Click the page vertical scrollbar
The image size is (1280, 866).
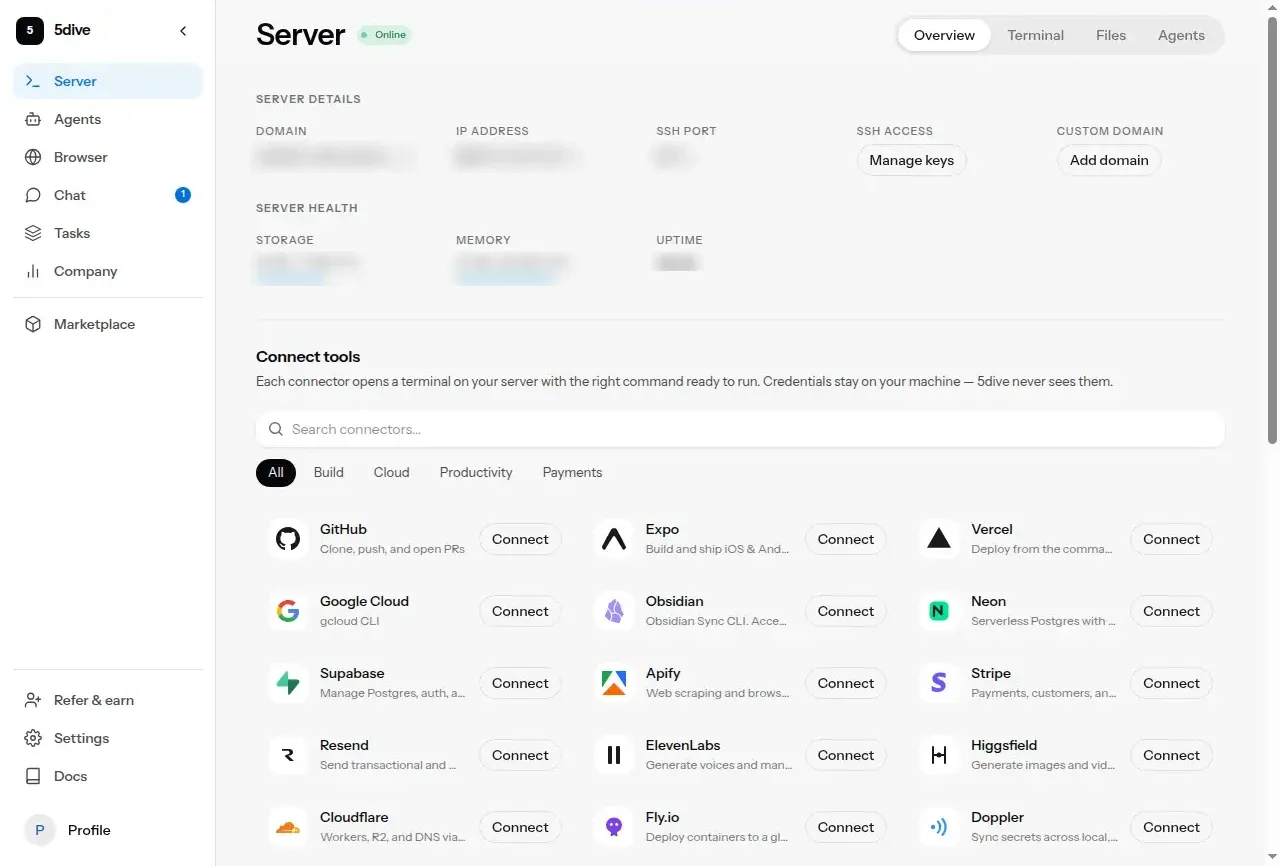[1272, 230]
